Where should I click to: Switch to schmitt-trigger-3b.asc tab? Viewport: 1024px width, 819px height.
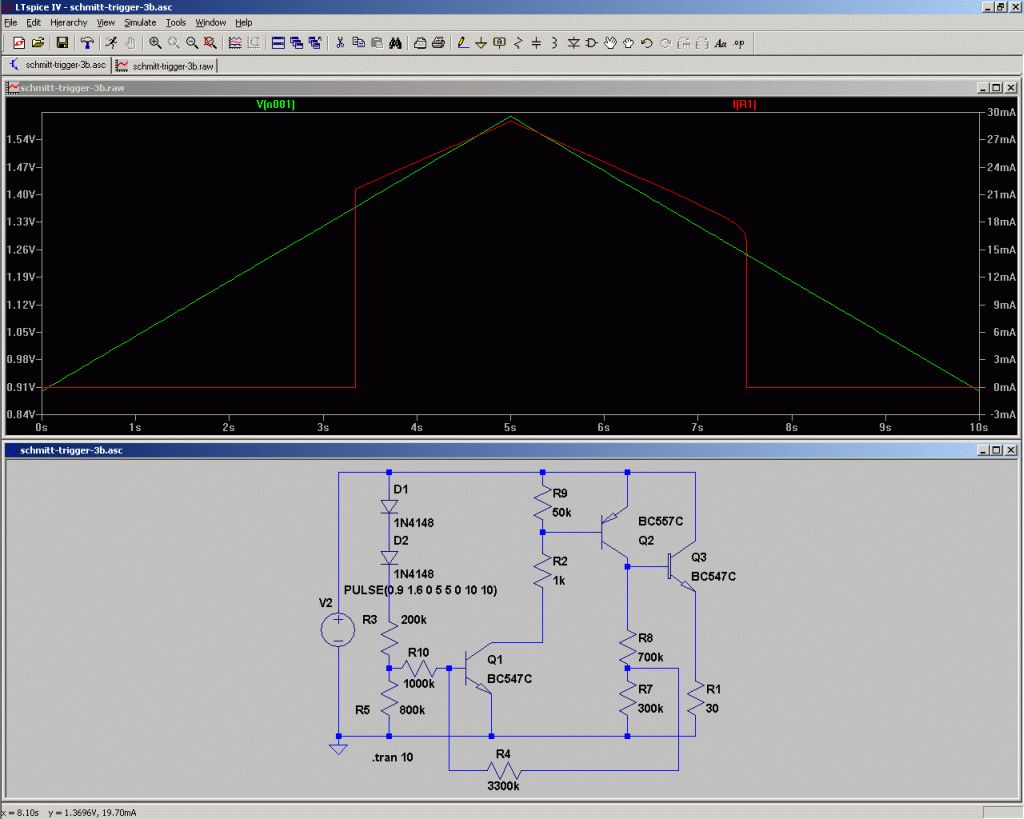tap(58, 65)
